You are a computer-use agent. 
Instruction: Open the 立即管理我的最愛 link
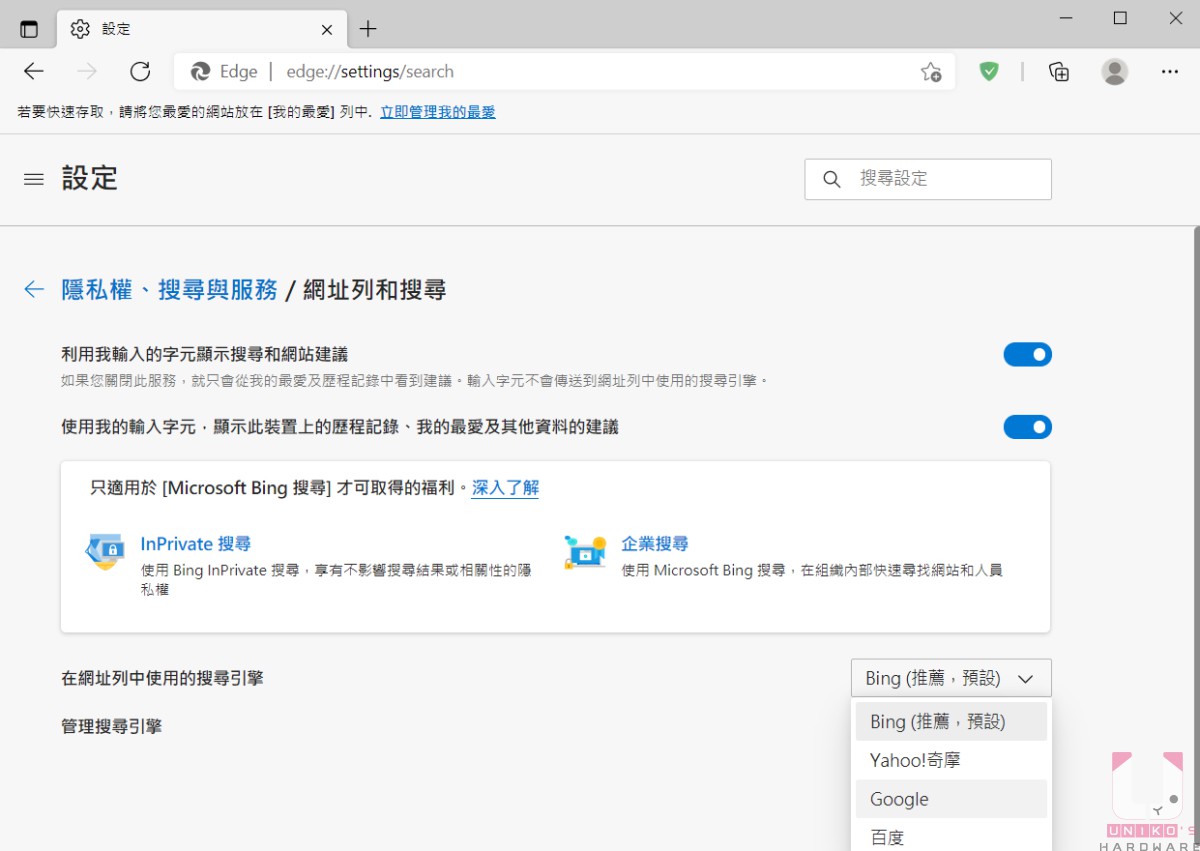(x=438, y=112)
